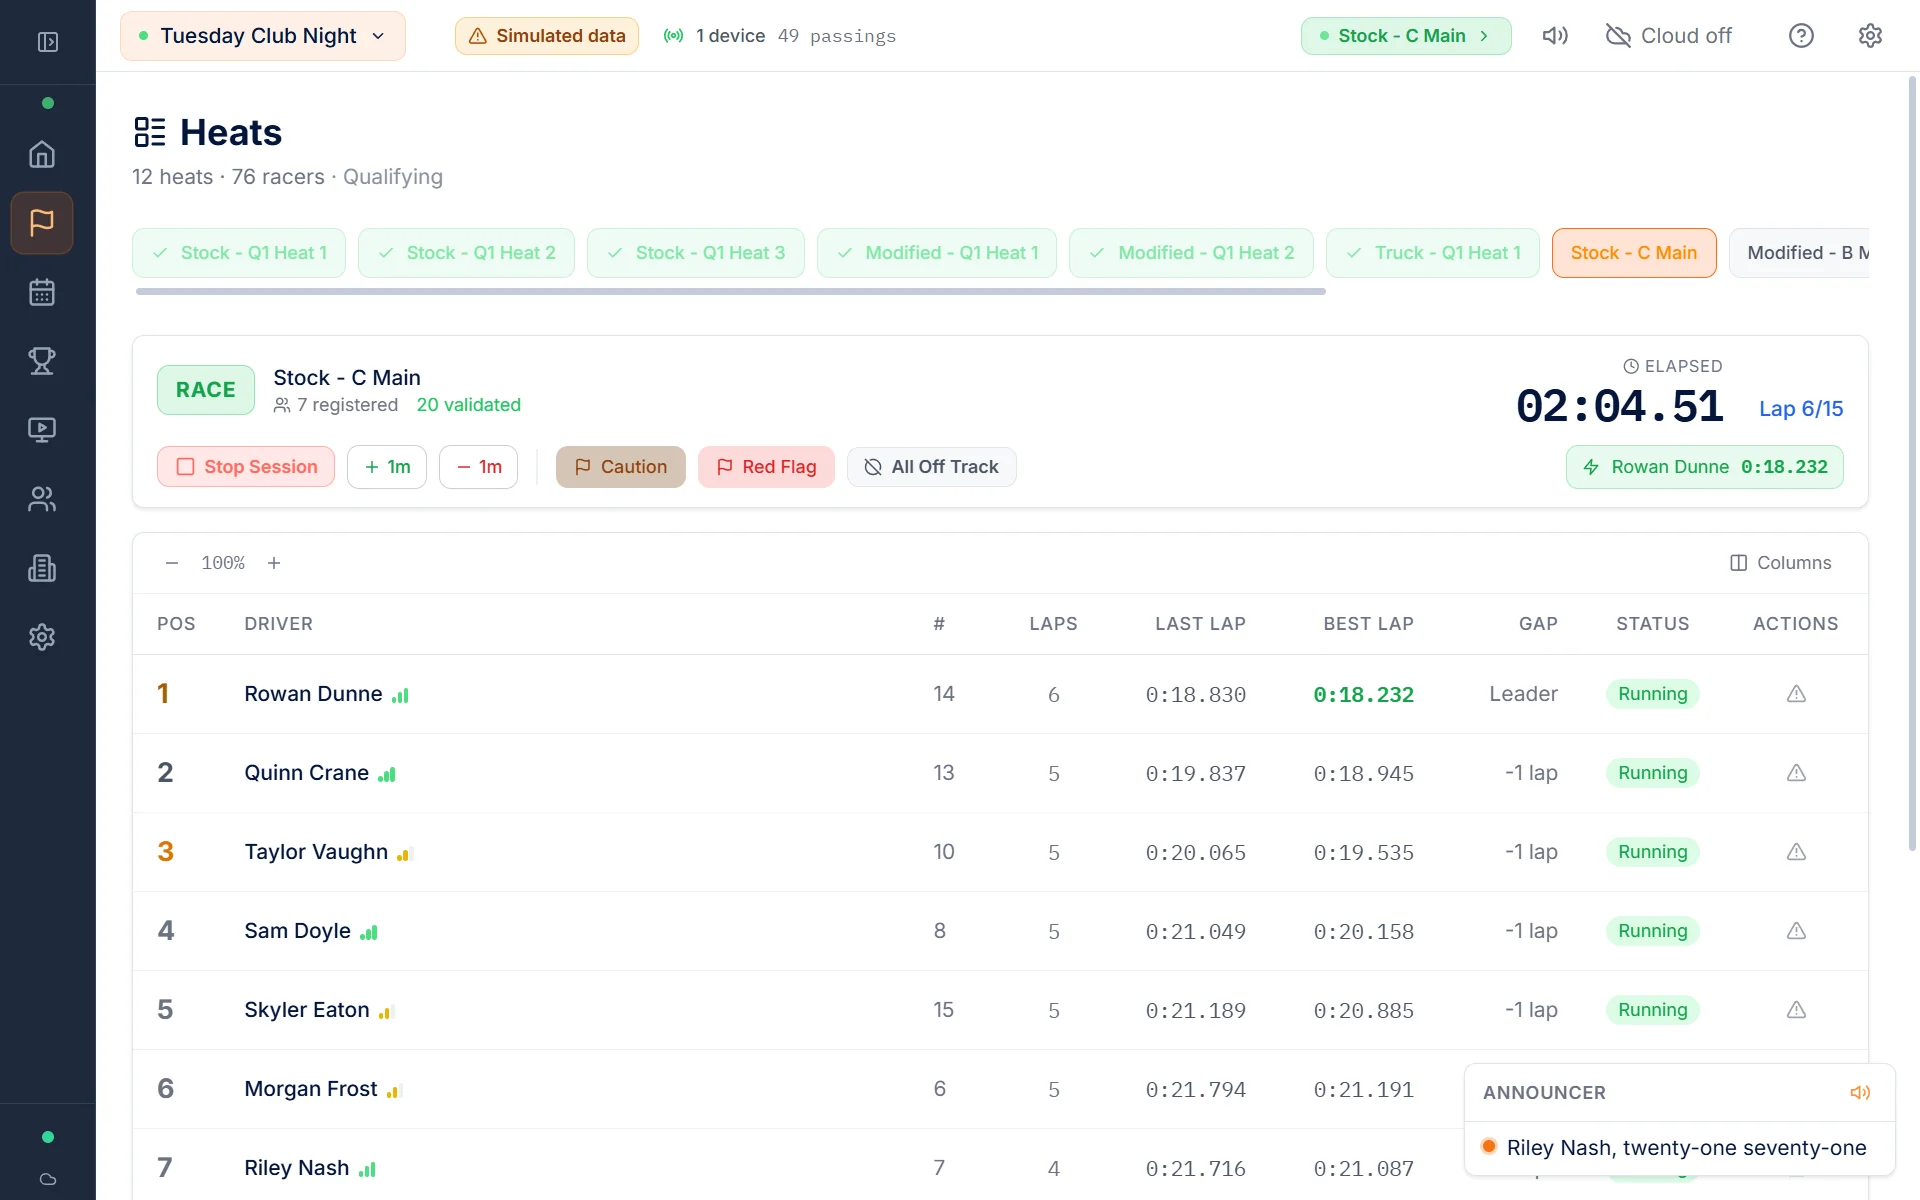
Task: Open top bar settings gear
Action: pyautogui.click(x=1870, y=36)
